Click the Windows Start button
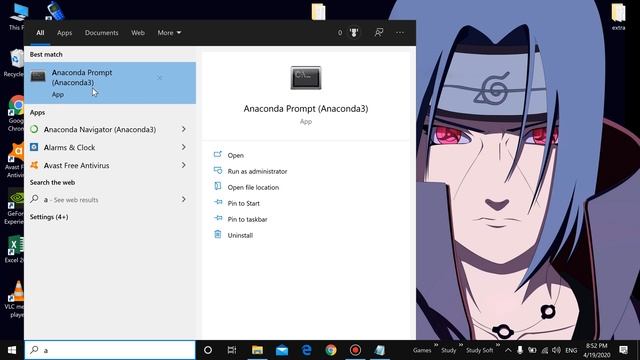Viewport: 640px width, 360px height. pos(12,350)
